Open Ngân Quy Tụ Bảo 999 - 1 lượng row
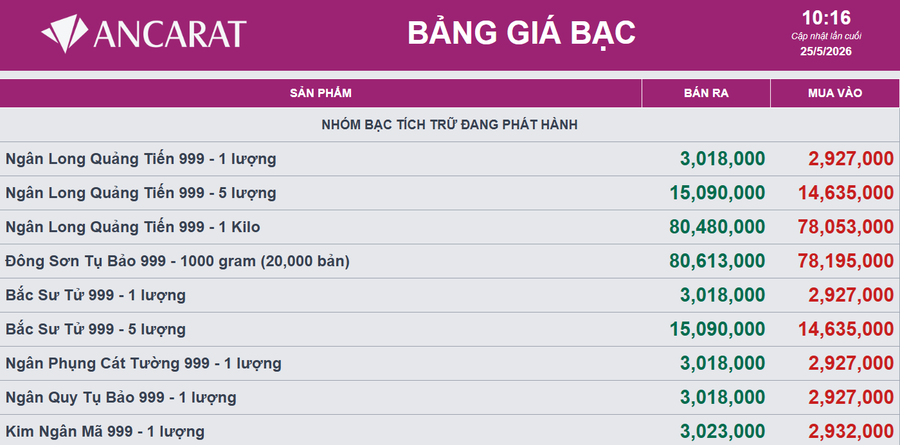The width and height of the screenshot is (900, 445). [x=449, y=397]
